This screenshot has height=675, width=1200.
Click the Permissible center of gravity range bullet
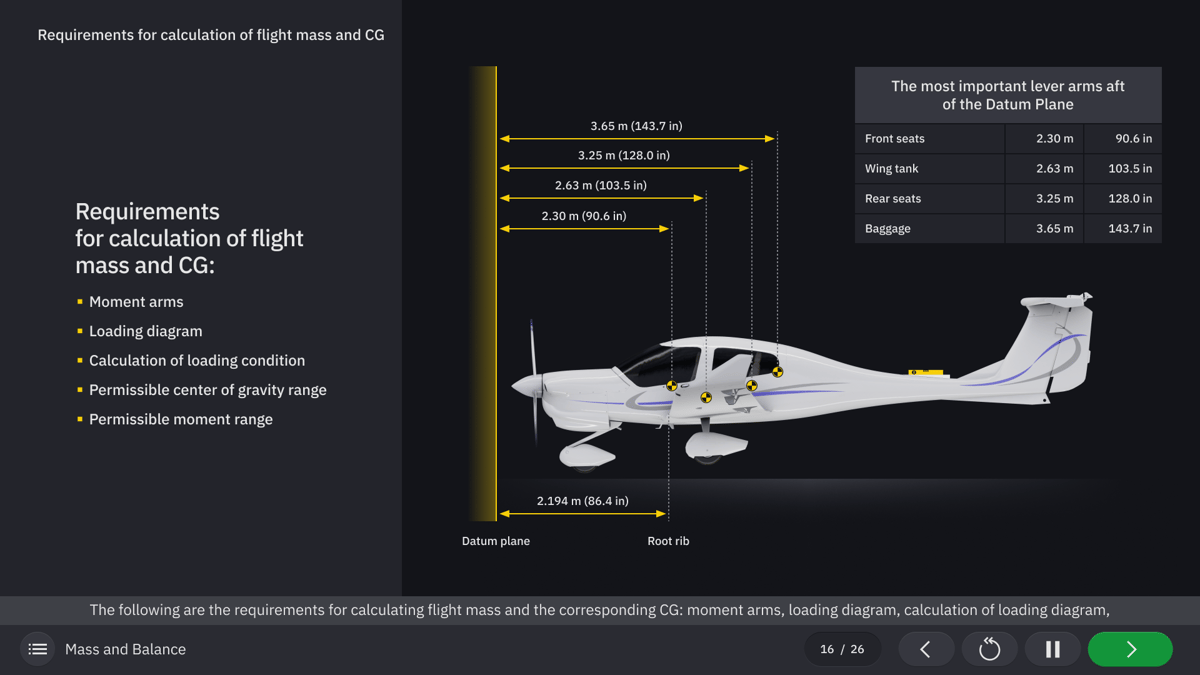(x=208, y=389)
